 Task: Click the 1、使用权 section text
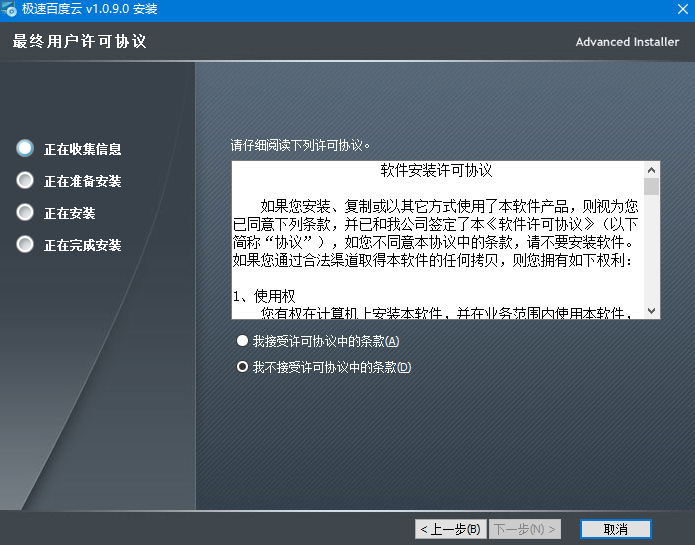tap(264, 296)
